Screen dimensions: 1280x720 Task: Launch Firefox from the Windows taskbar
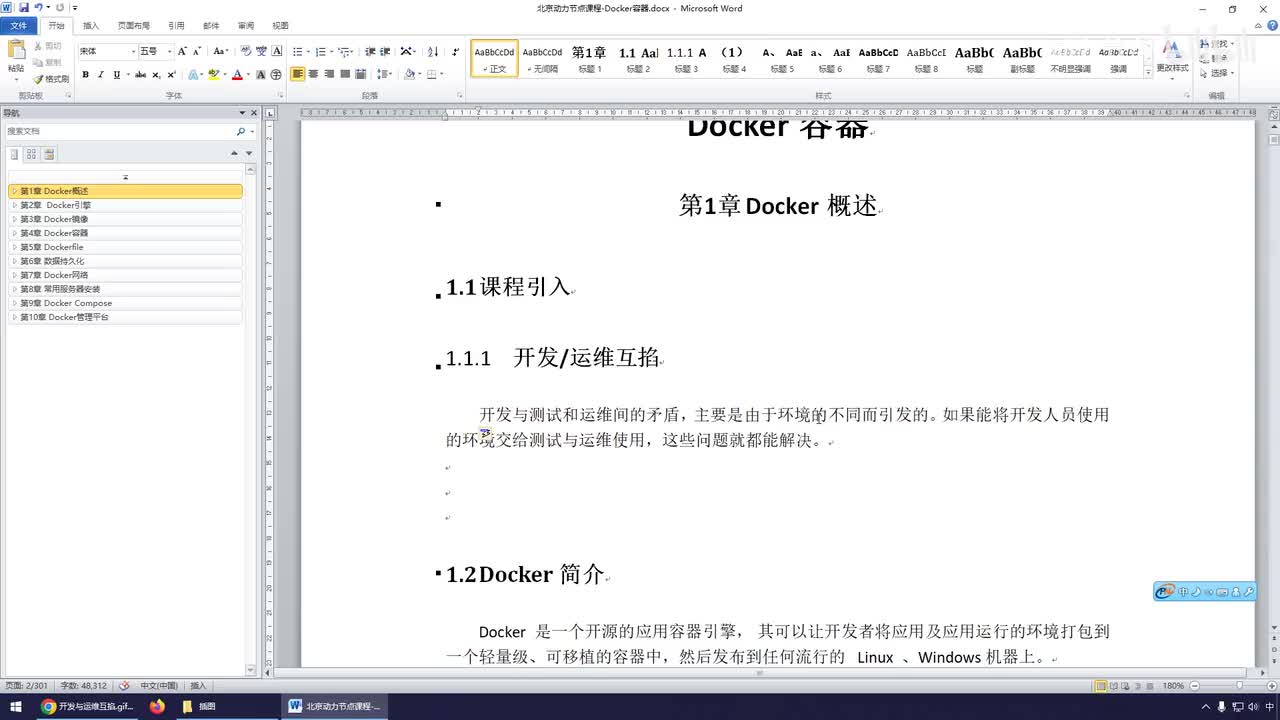pos(157,706)
